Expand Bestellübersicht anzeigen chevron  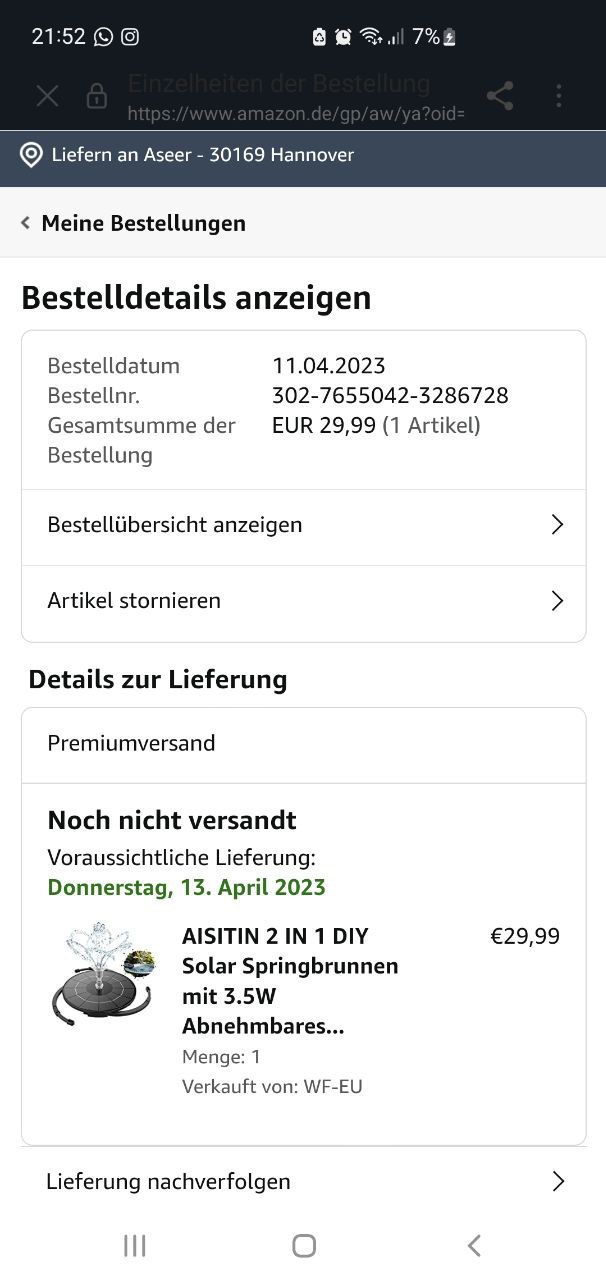coord(558,525)
